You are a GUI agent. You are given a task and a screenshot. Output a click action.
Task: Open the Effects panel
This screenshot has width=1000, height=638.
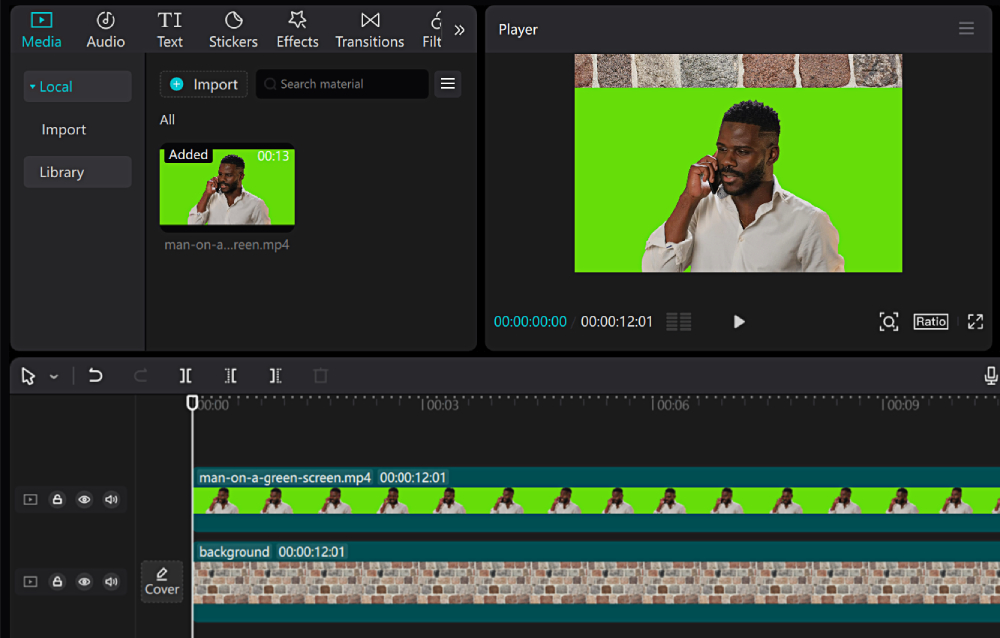297,29
